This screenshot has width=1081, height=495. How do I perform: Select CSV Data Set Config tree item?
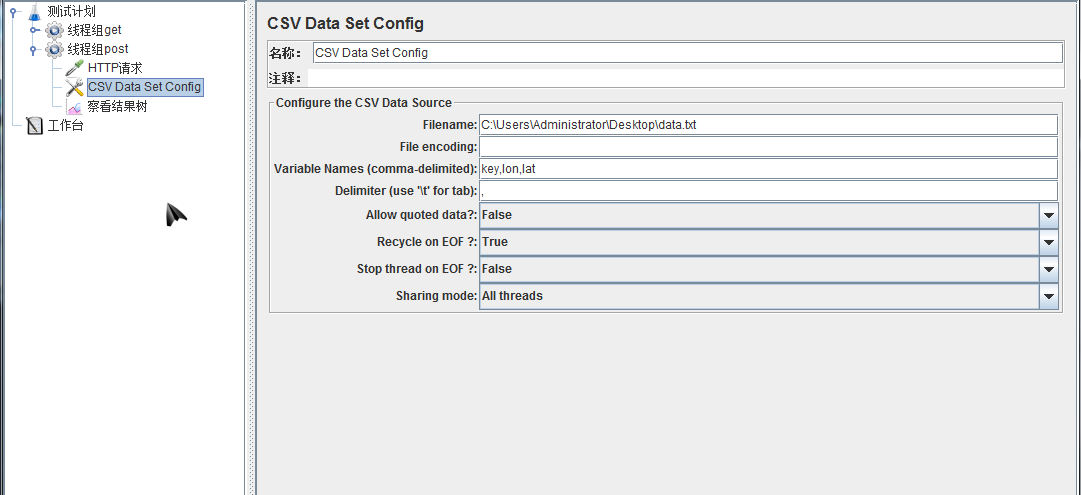coord(145,87)
